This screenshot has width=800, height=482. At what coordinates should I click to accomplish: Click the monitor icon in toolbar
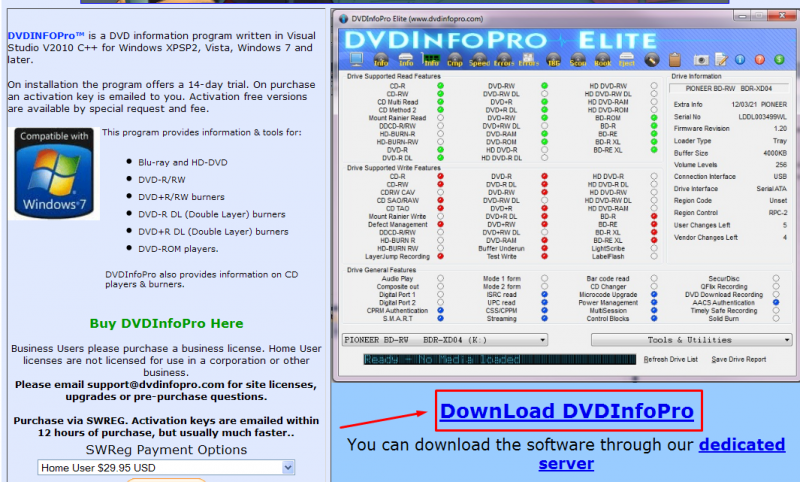[x=357, y=58]
